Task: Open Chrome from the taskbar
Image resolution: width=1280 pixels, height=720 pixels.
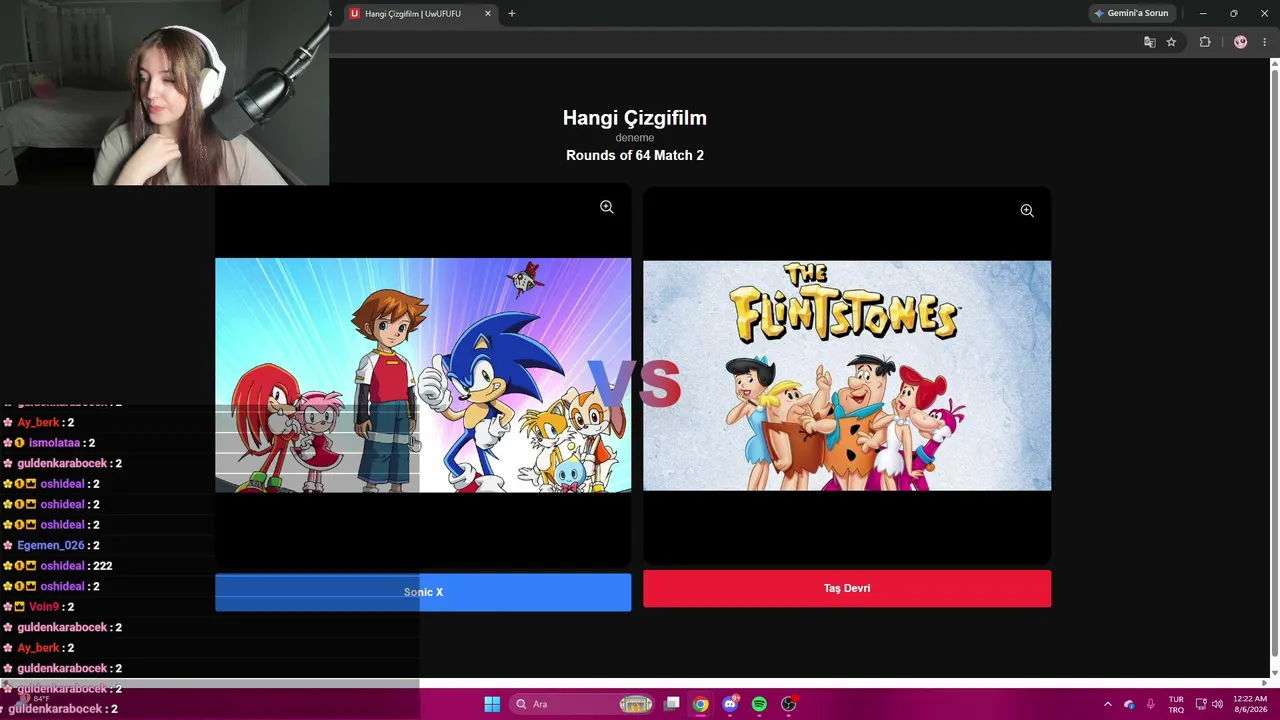Action: point(701,704)
